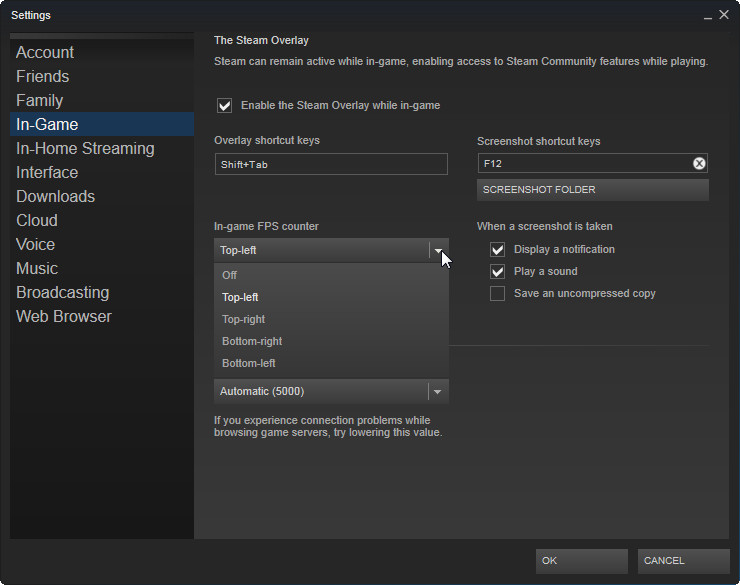Choose Top-right in the FPS counter list
This screenshot has width=740, height=585.
pyautogui.click(x=331, y=319)
